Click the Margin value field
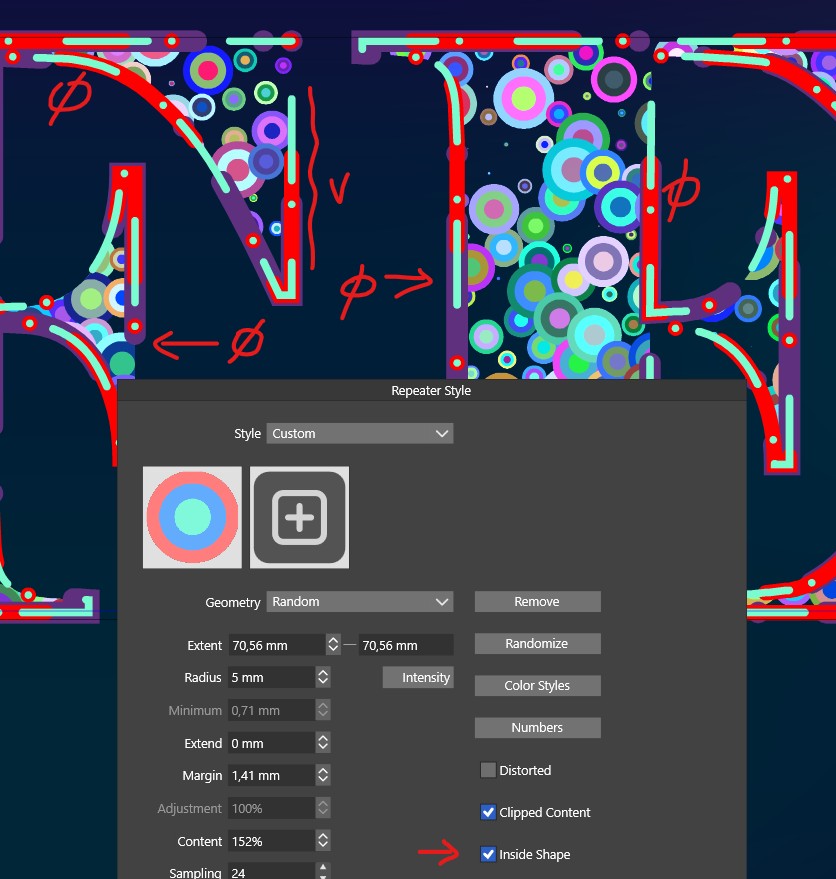The height and width of the screenshot is (879, 836). [x=270, y=775]
